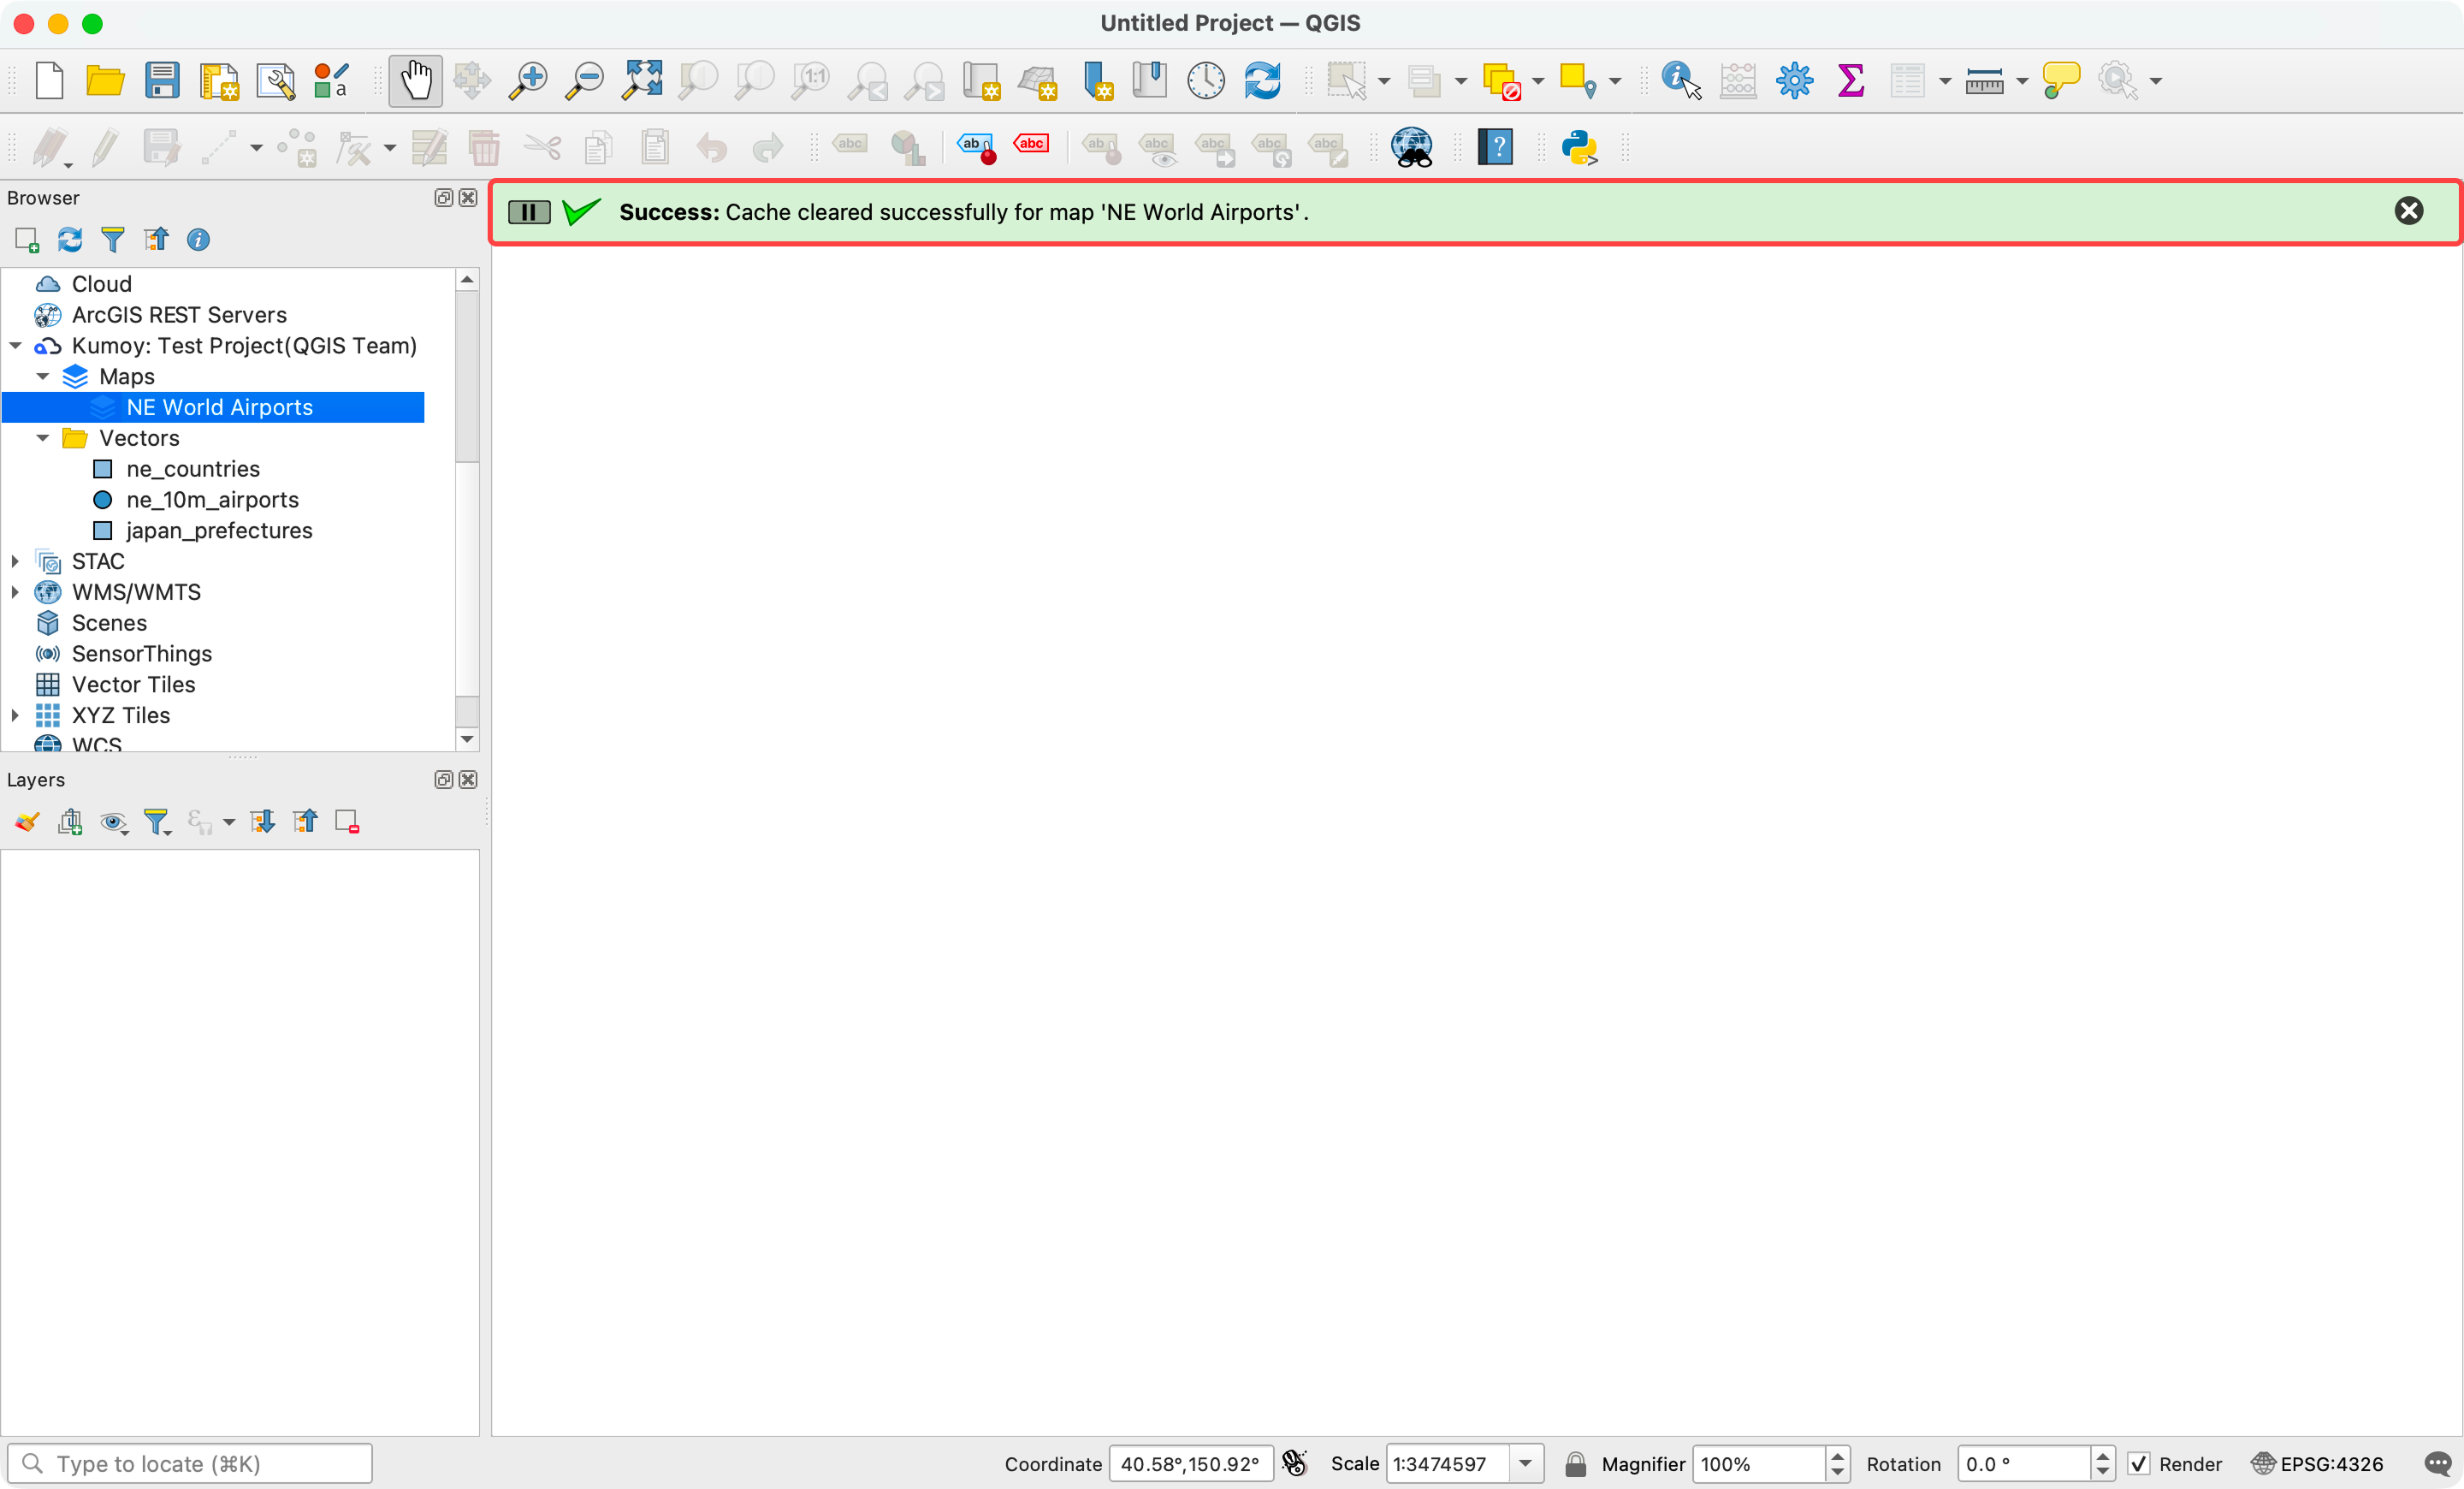Click the Refresh map canvas icon

pyautogui.click(x=1262, y=80)
